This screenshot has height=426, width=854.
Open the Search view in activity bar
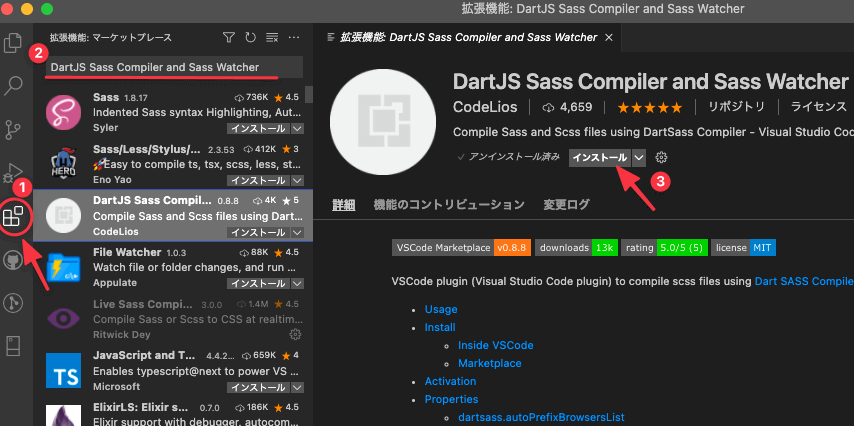pyautogui.click(x=13, y=84)
